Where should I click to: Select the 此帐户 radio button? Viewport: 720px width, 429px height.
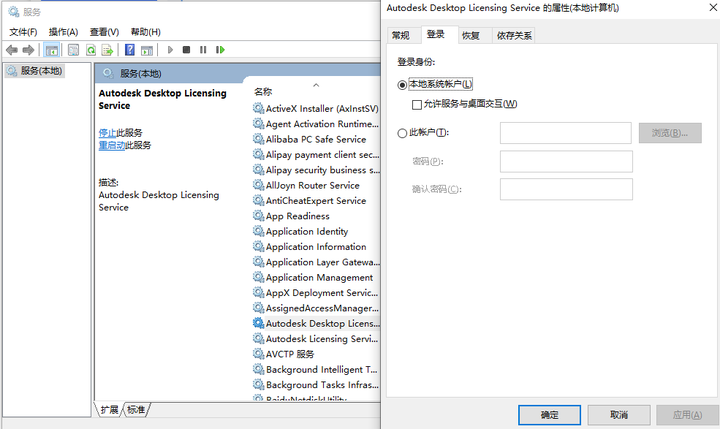(x=403, y=133)
